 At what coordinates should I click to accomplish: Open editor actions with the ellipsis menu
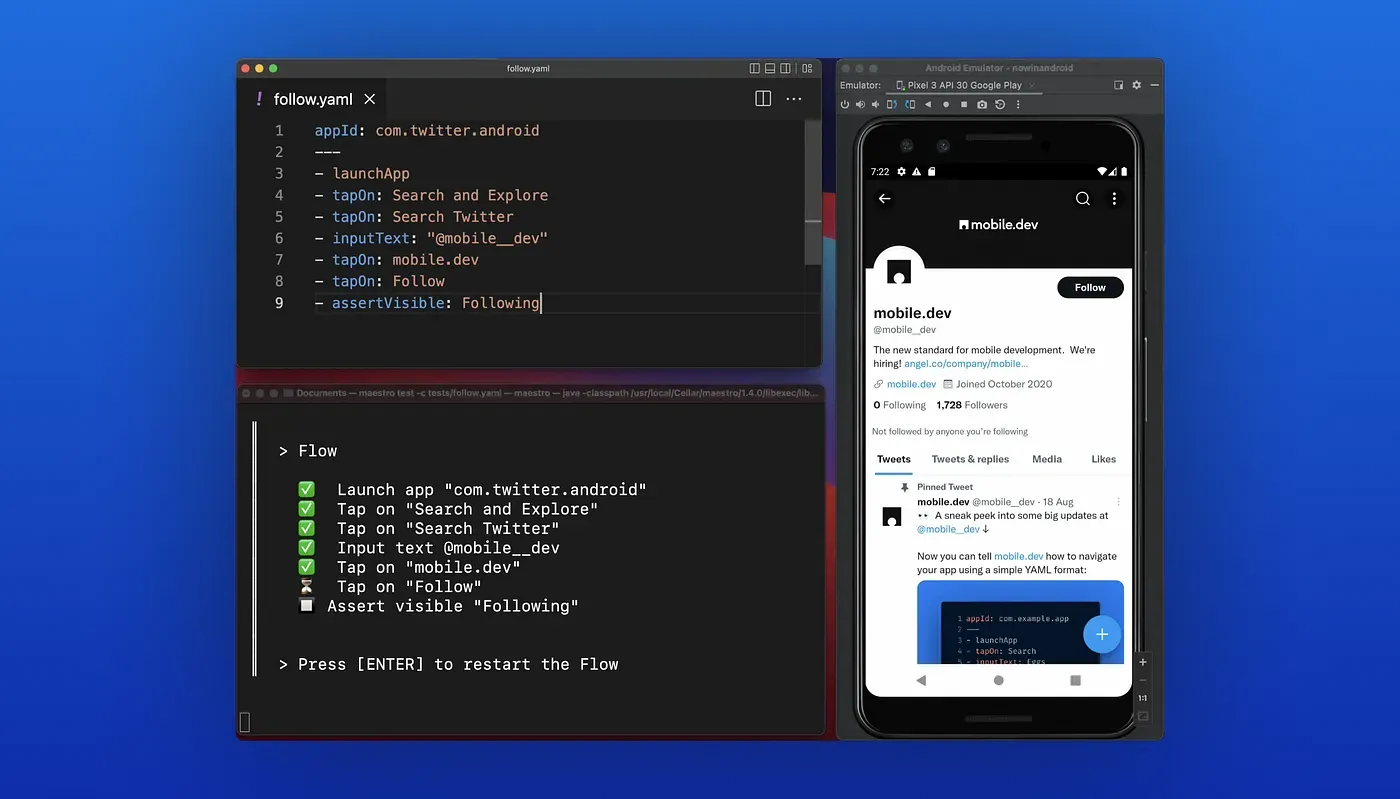[794, 99]
